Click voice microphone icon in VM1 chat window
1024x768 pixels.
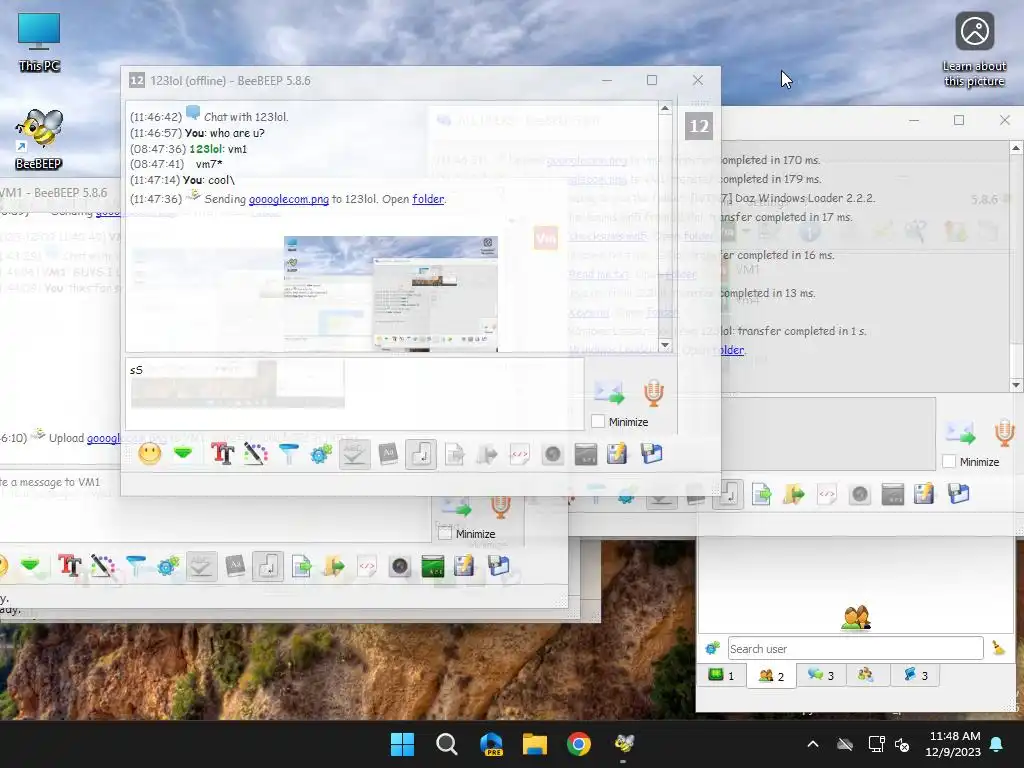point(500,506)
